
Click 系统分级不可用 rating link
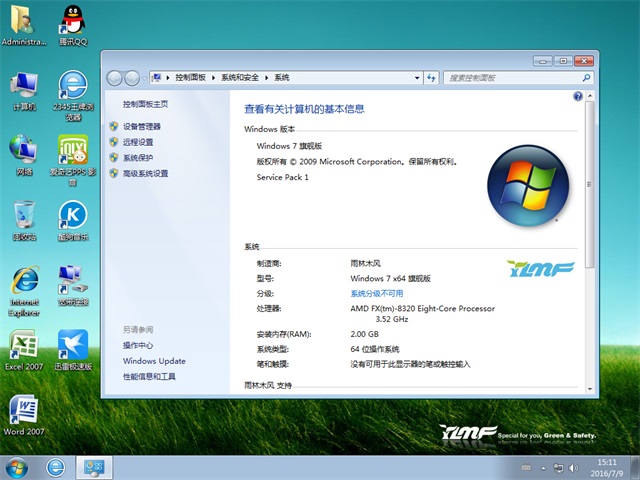[376, 293]
